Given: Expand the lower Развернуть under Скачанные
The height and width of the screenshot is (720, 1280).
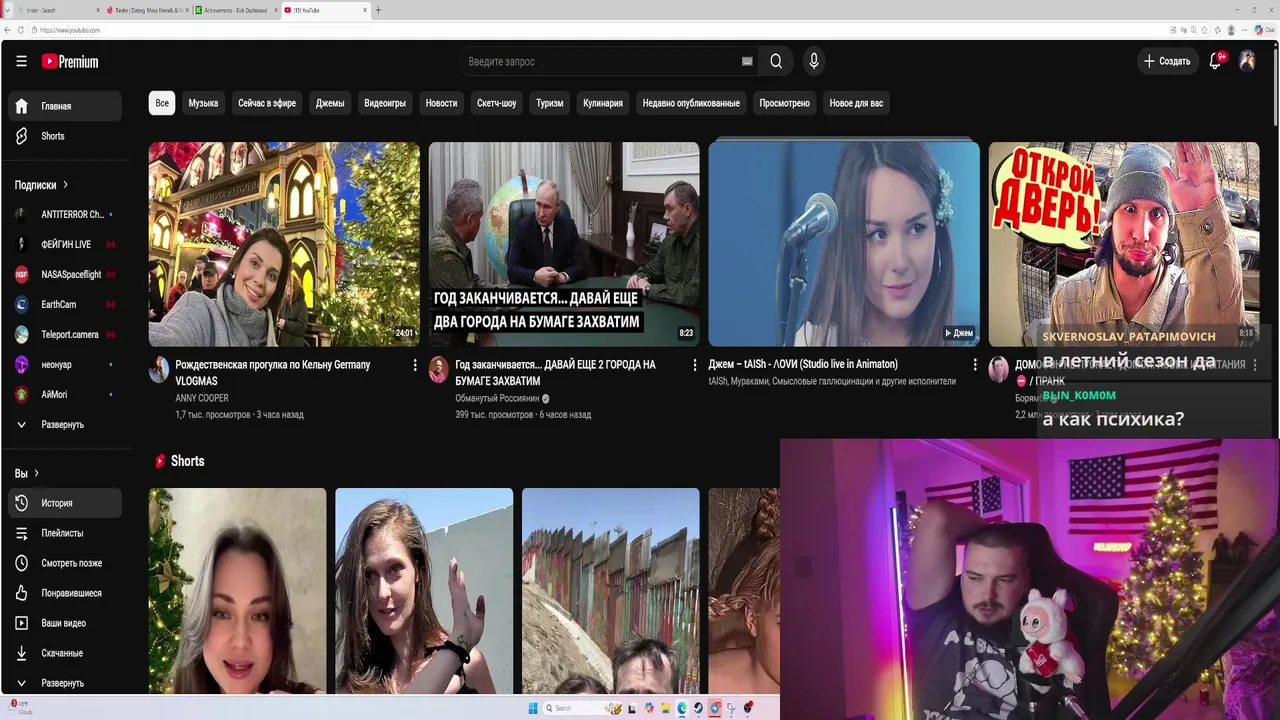Looking at the screenshot, I should click(66, 683).
